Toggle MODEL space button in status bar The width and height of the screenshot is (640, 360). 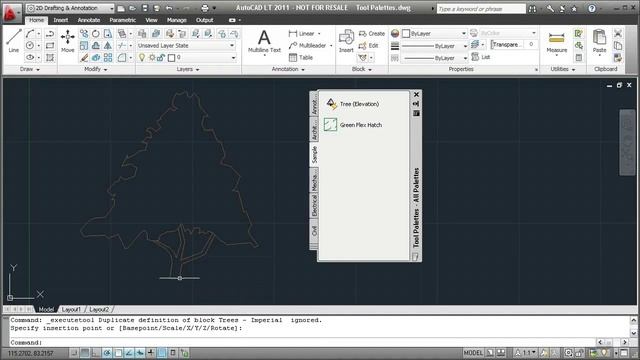click(473, 353)
